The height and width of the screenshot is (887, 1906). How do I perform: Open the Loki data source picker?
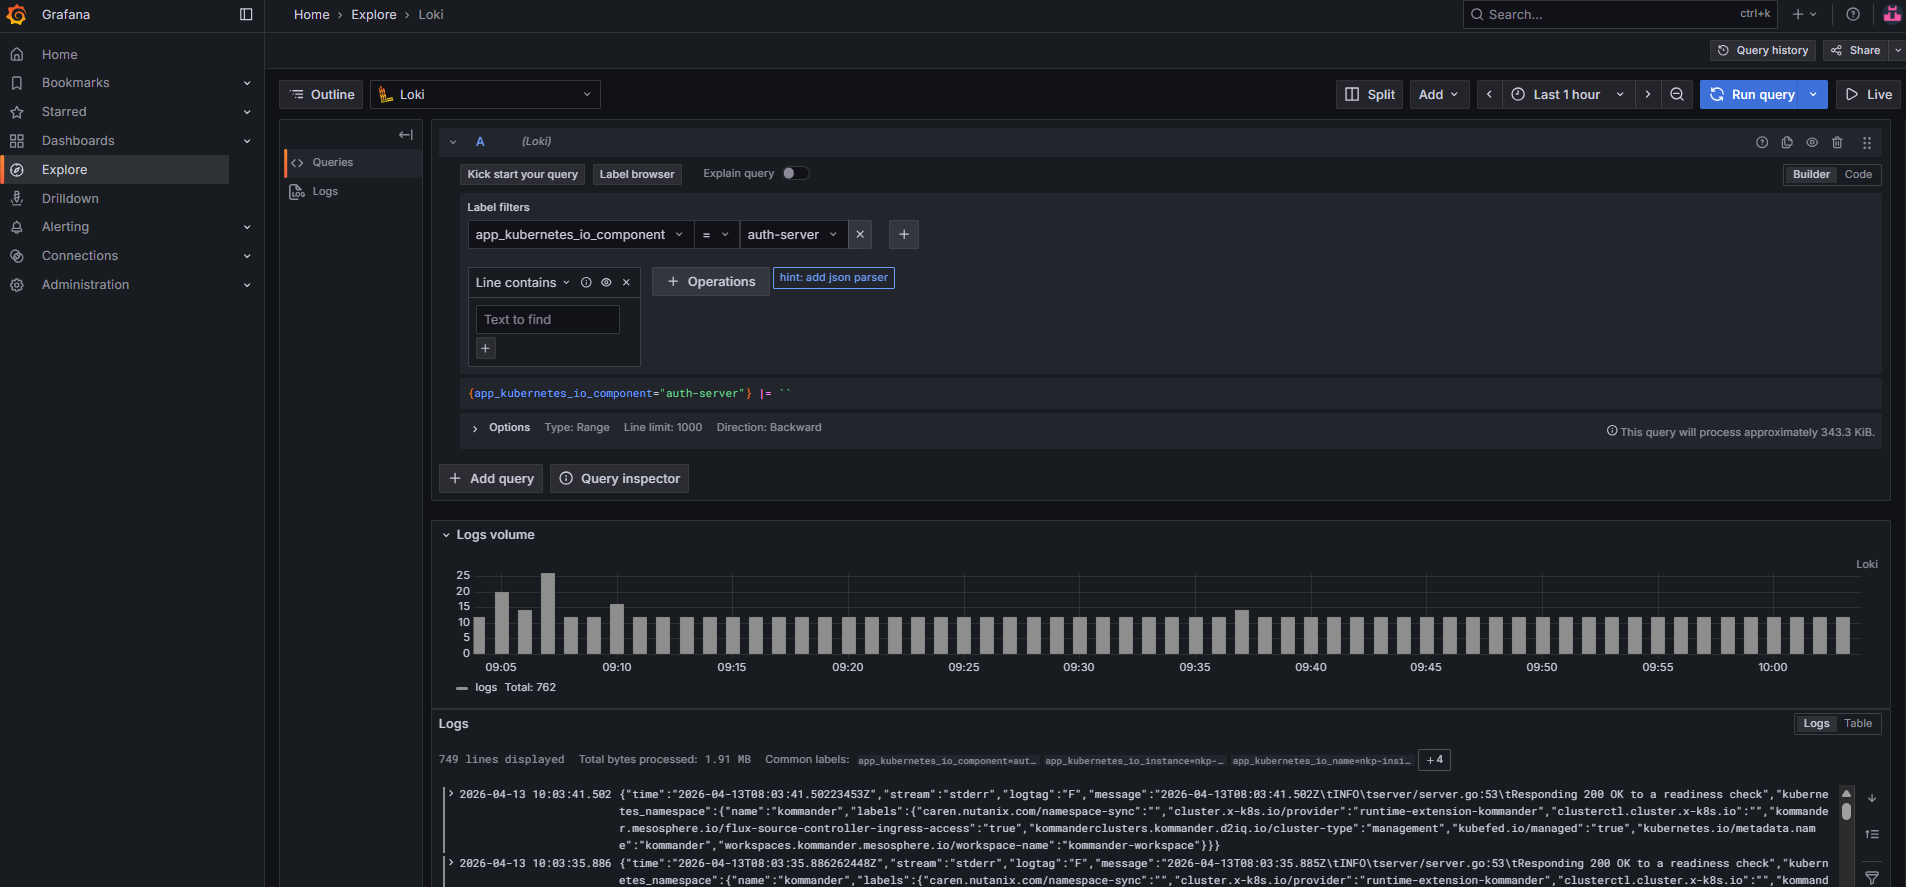click(x=485, y=94)
